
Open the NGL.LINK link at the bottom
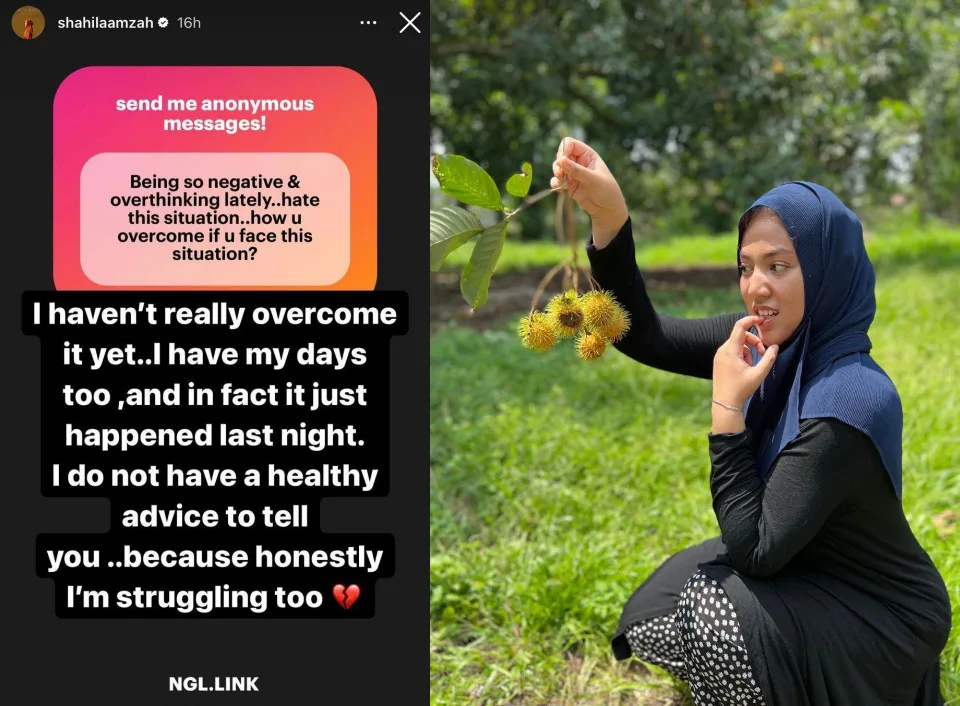[x=214, y=684]
